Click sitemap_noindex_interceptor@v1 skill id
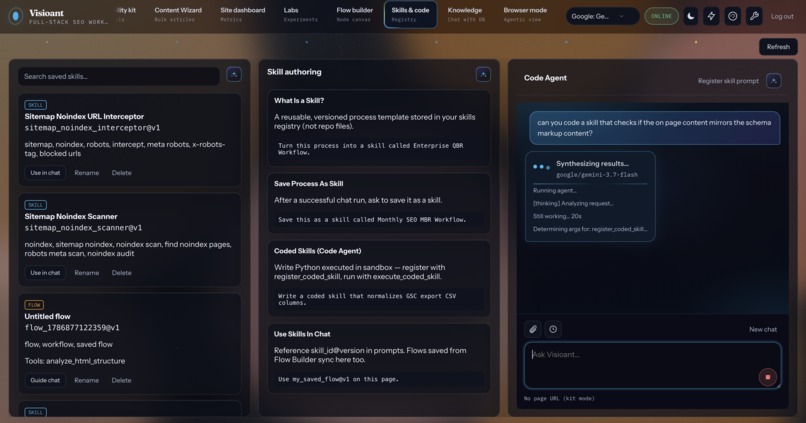 (x=93, y=127)
